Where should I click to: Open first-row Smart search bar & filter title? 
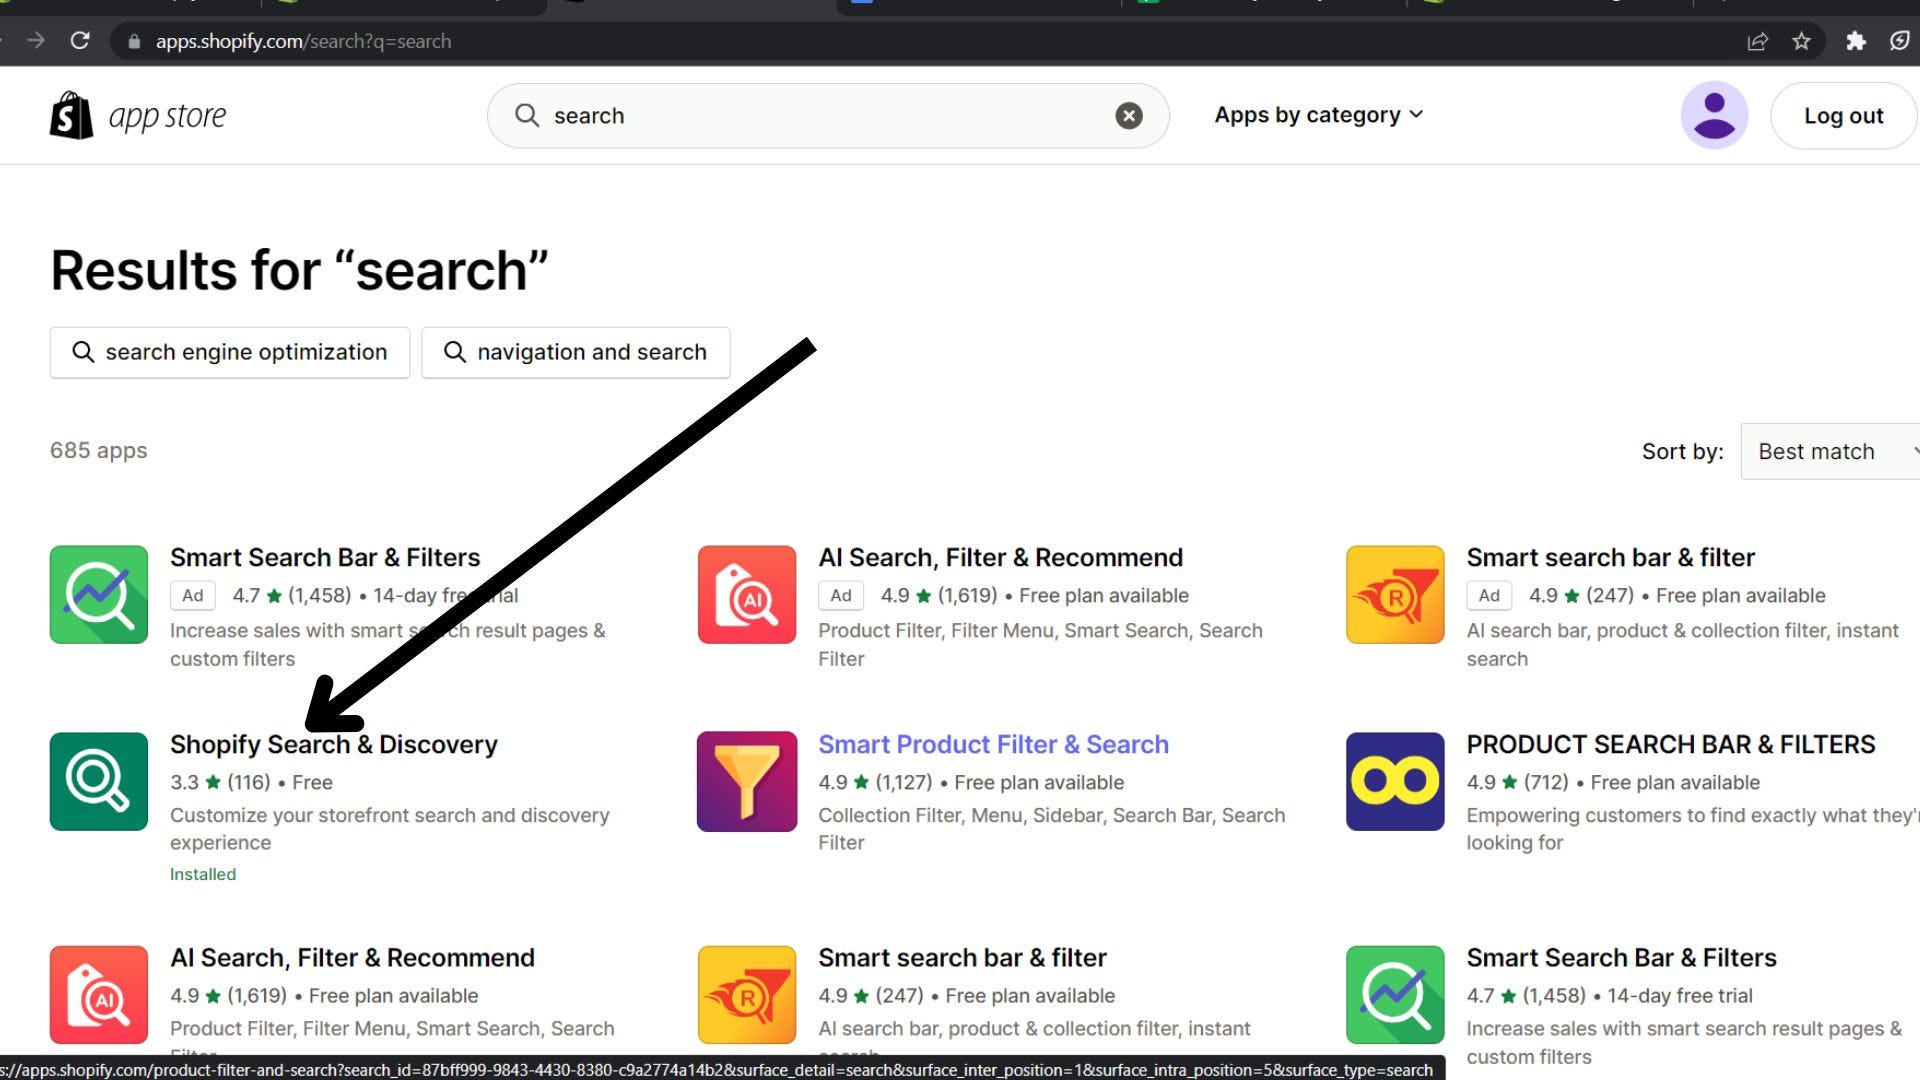click(1610, 557)
